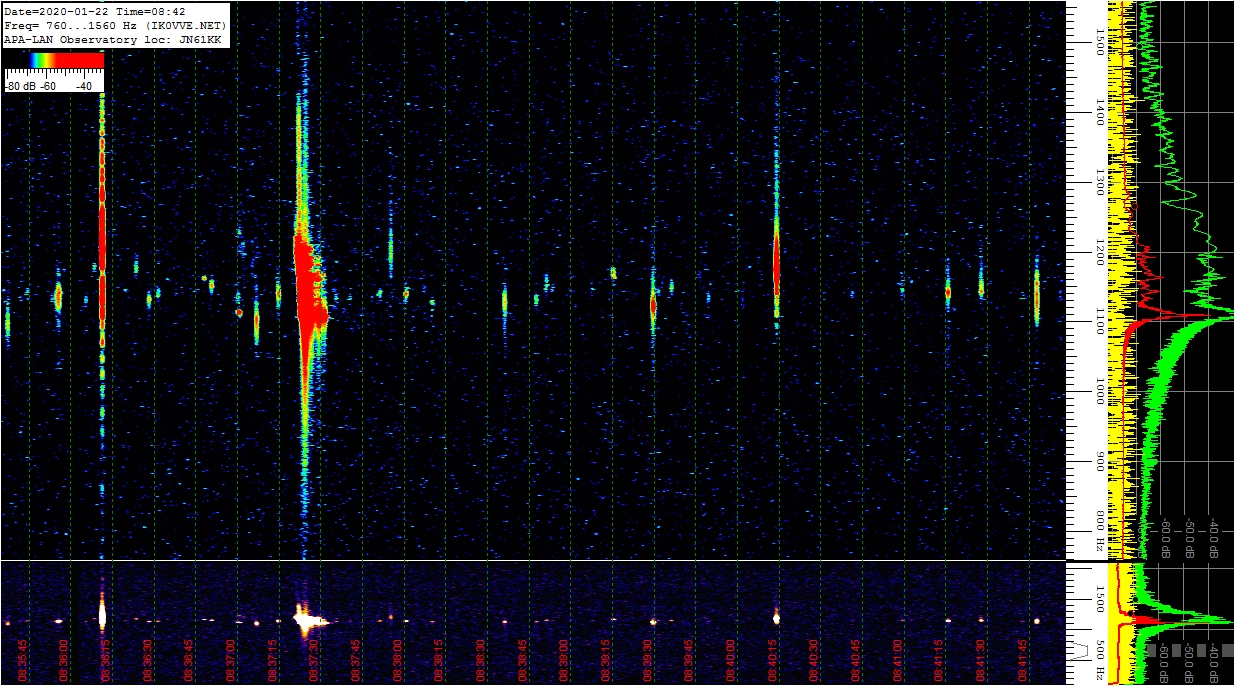This screenshot has width=1235, height=686.
Task: Select the 08:39:30 time marker
Action: [x=647, y=660]
